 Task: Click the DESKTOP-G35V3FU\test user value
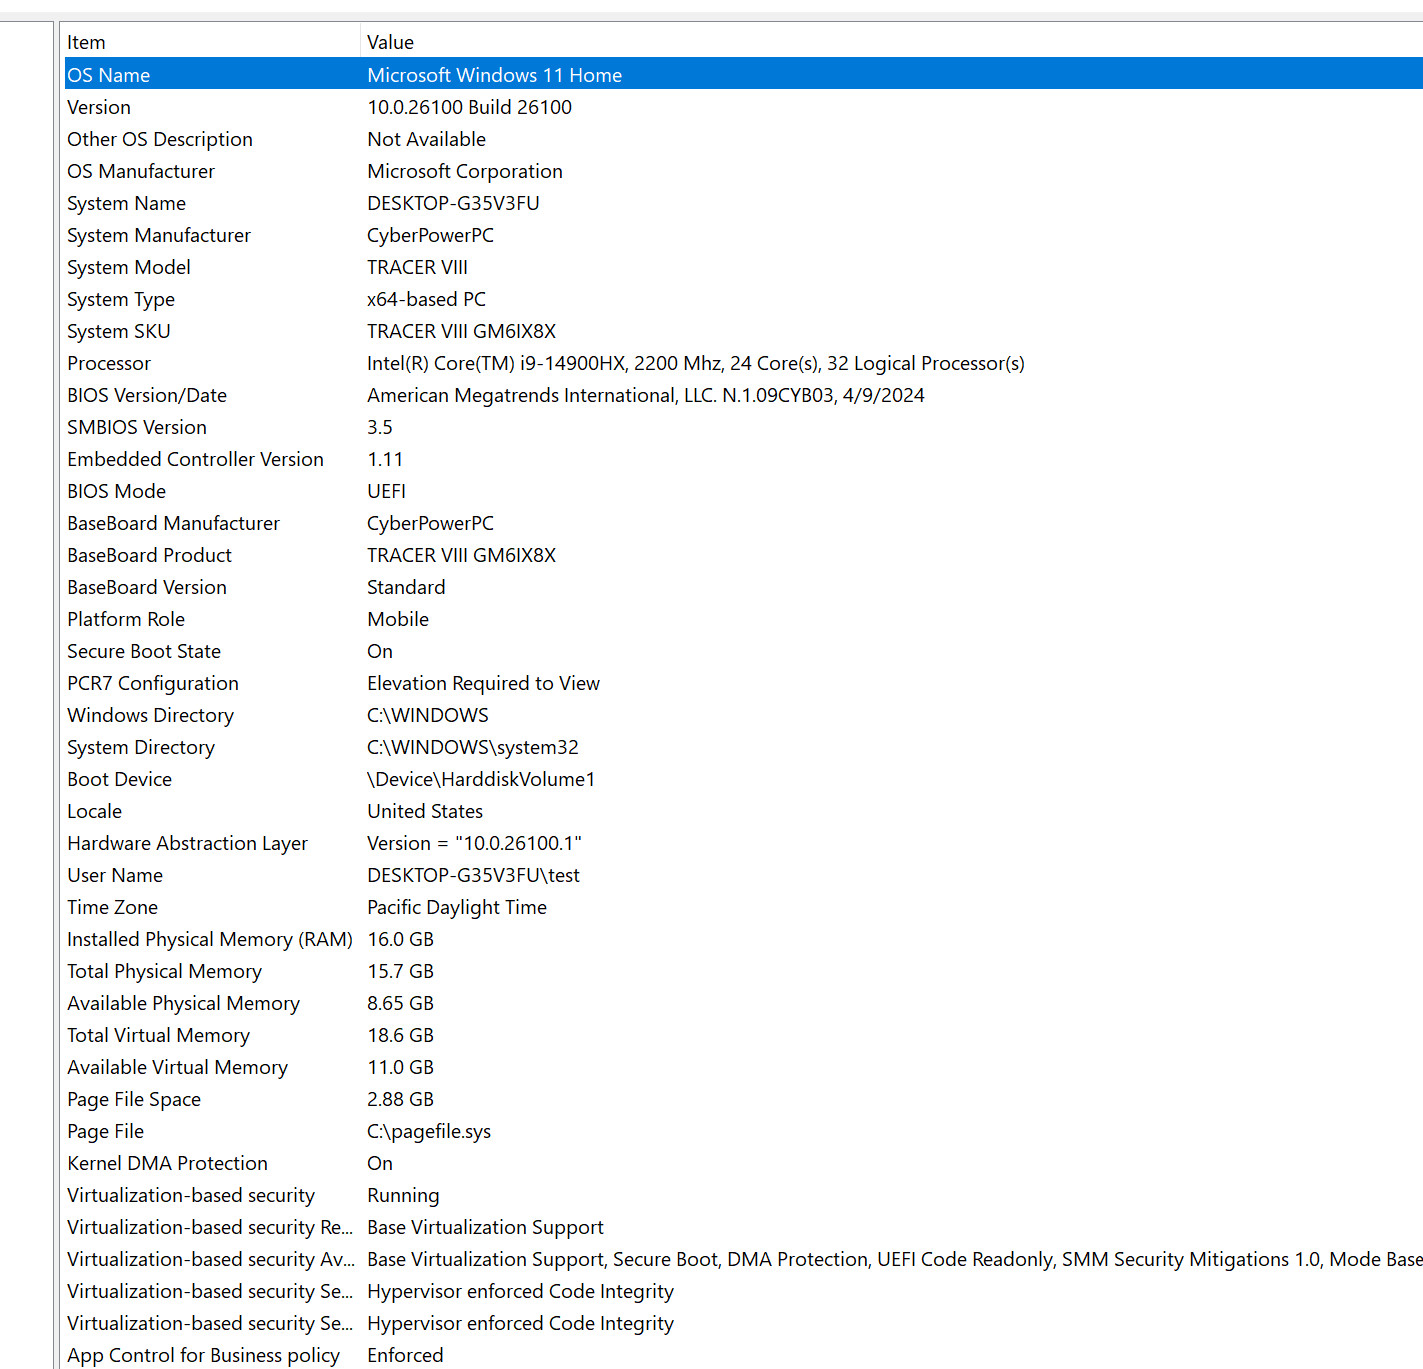click(x=473, y=875)
